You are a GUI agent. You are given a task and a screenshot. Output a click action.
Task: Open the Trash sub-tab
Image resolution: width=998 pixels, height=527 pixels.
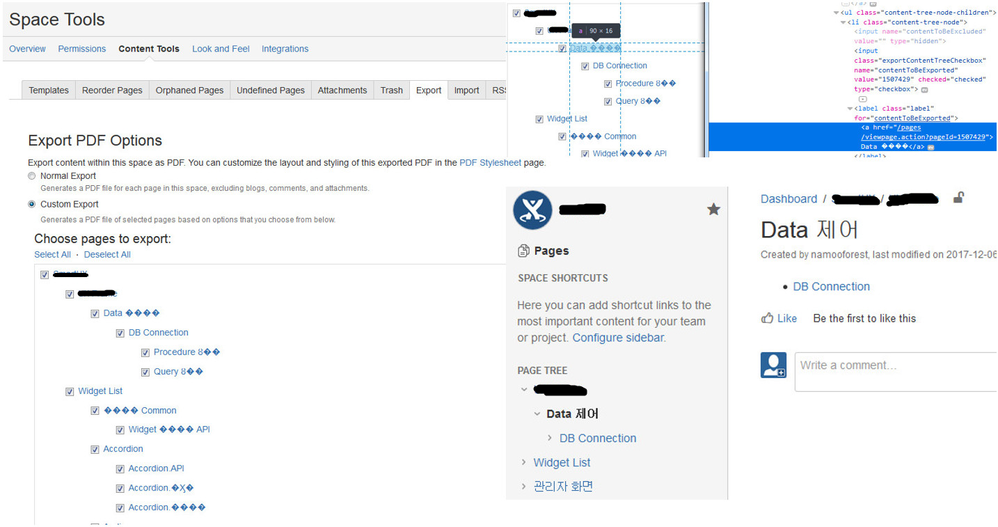click(x=391, y=90)
